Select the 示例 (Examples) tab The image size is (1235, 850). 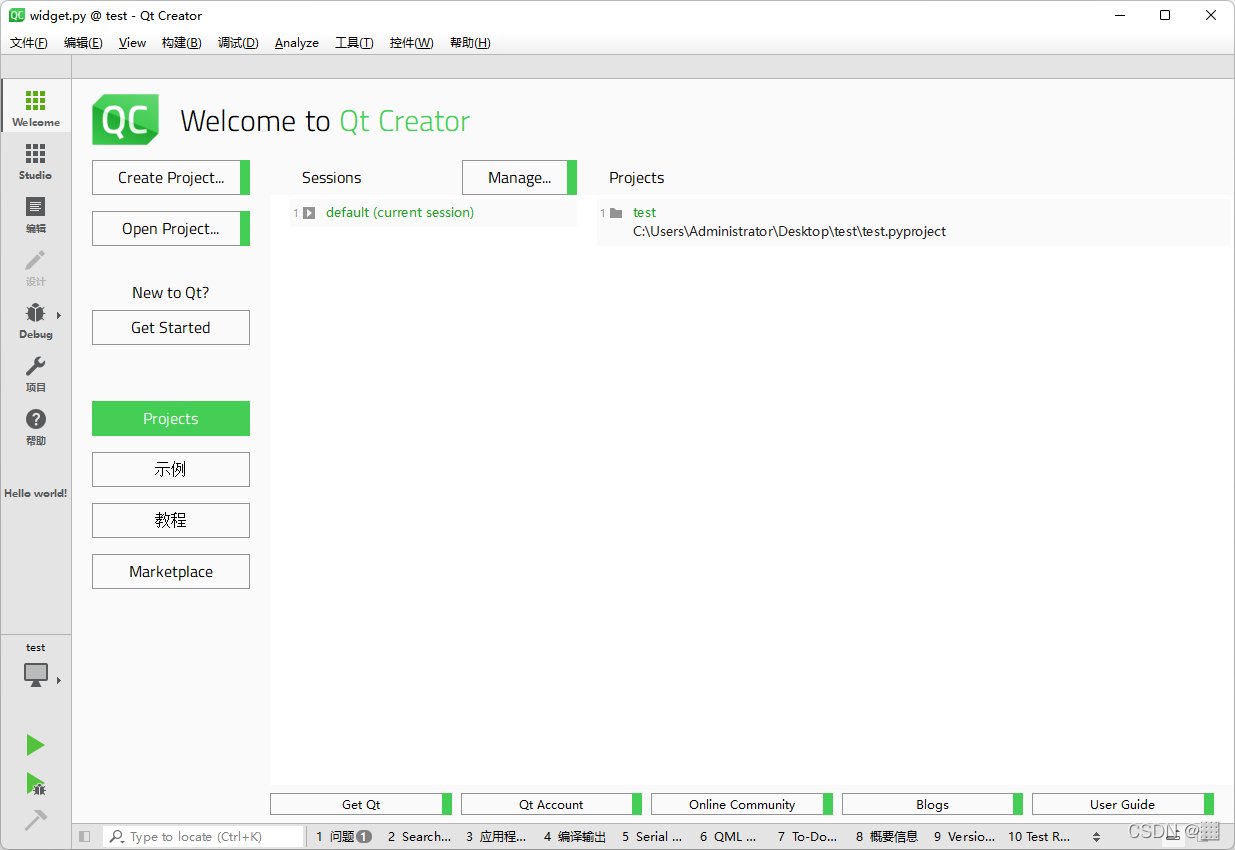click(171, 469)
